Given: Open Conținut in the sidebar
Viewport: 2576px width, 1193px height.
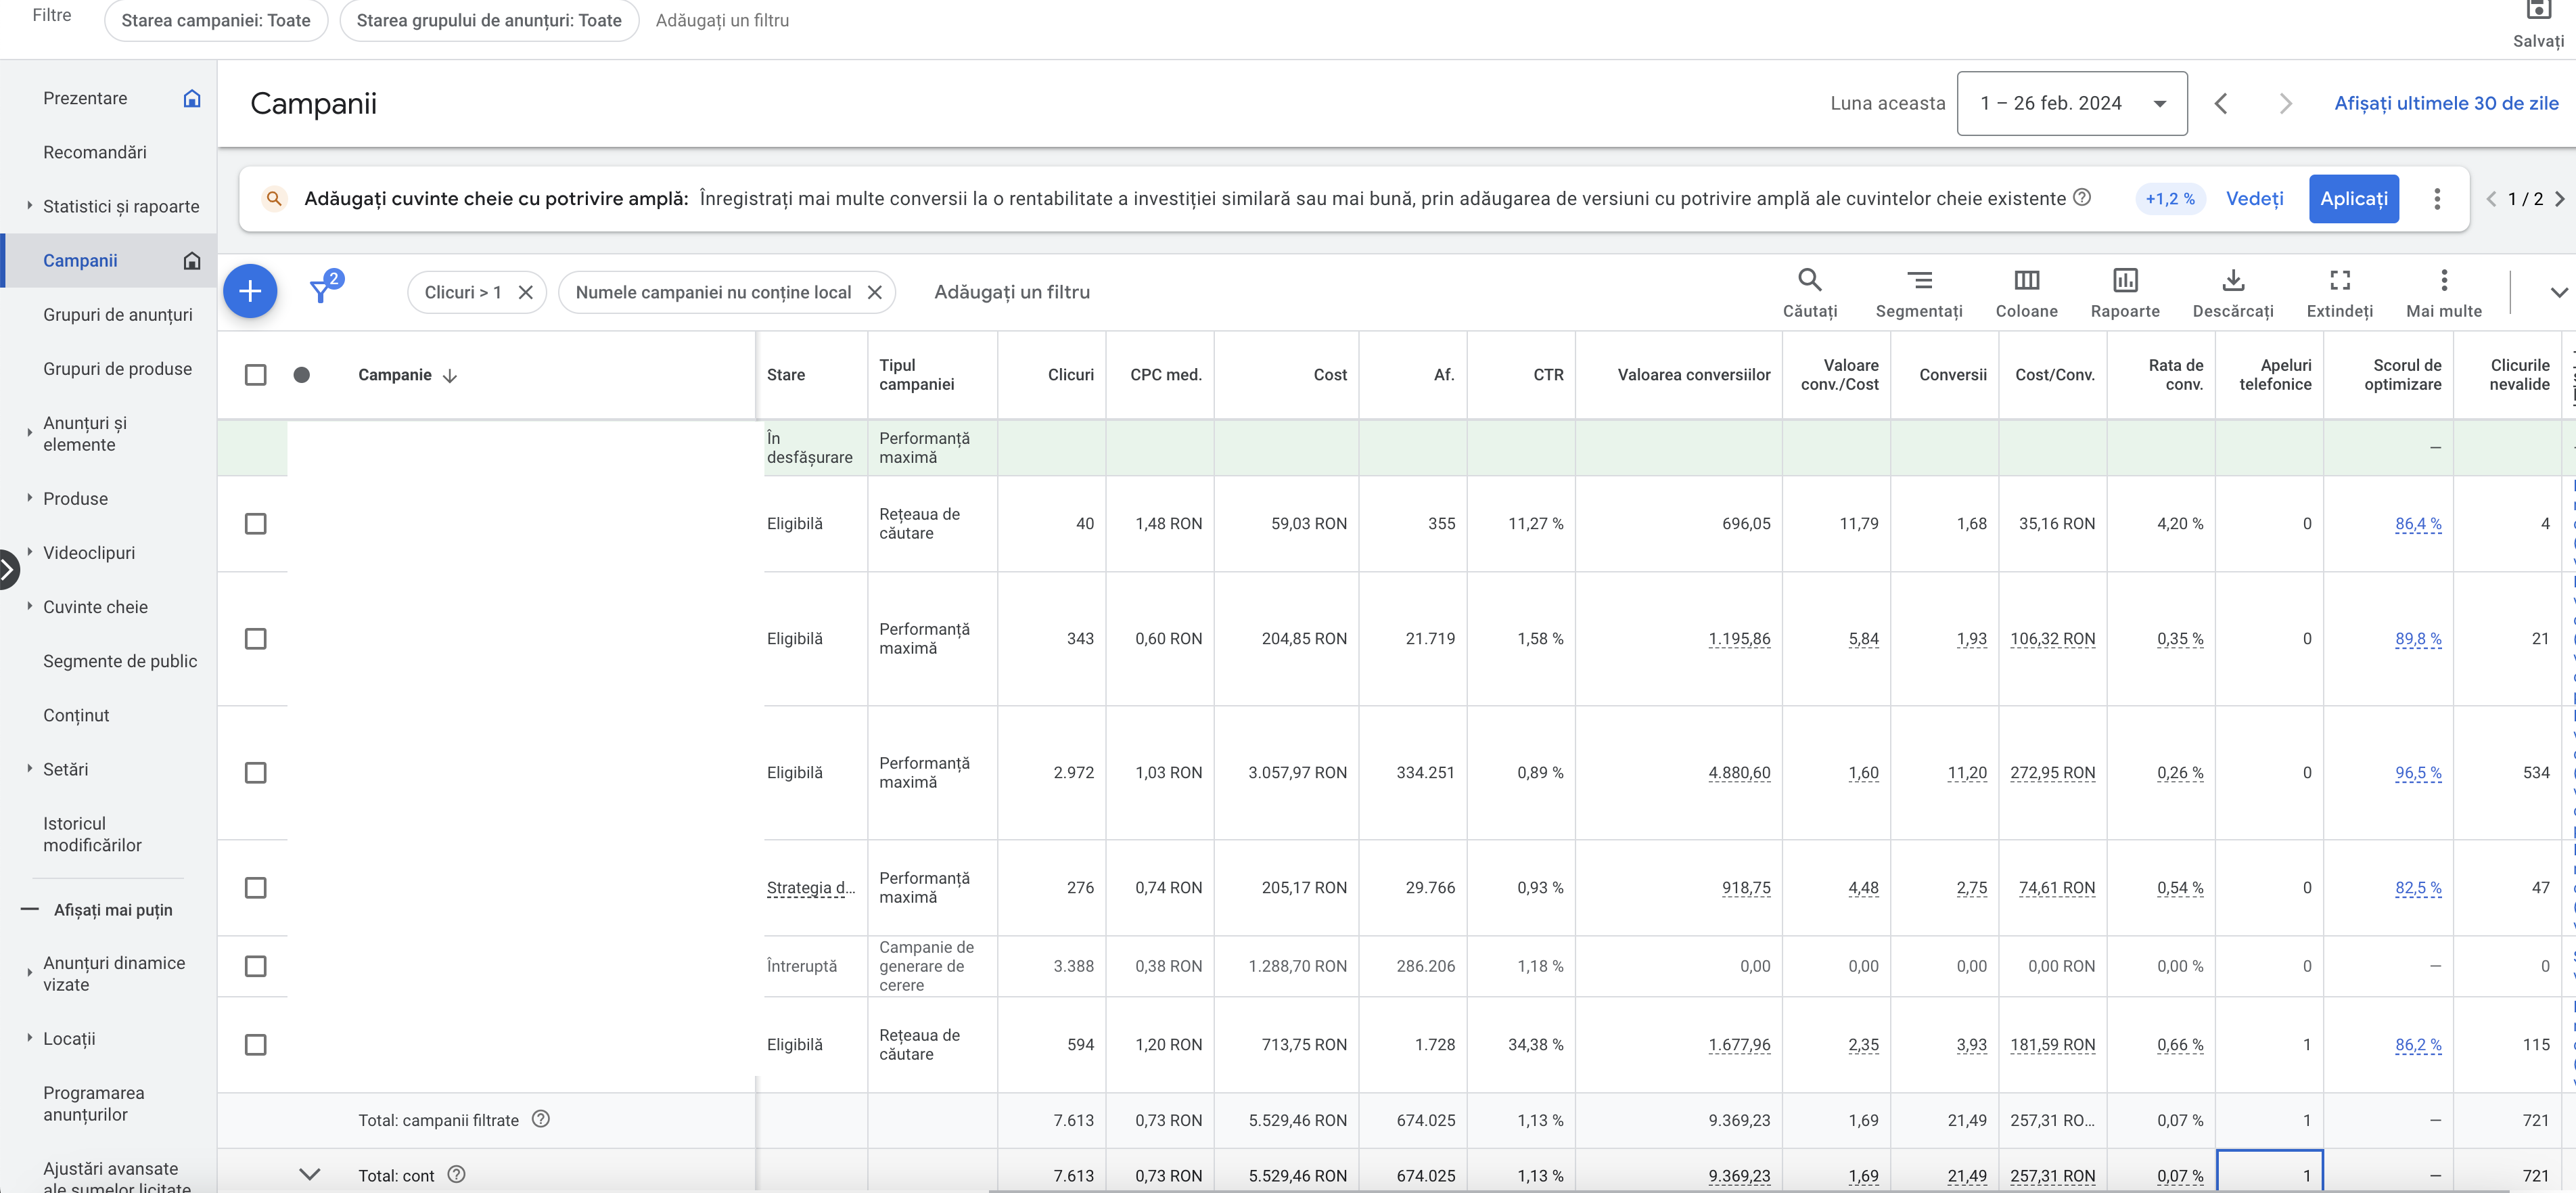Looking at the screenshot, I should click(x=76, y=715).
